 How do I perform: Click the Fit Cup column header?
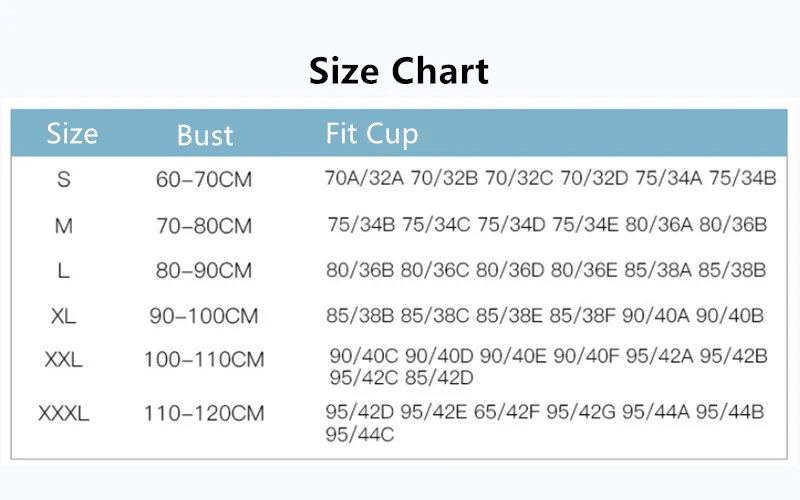coord(372,133)
